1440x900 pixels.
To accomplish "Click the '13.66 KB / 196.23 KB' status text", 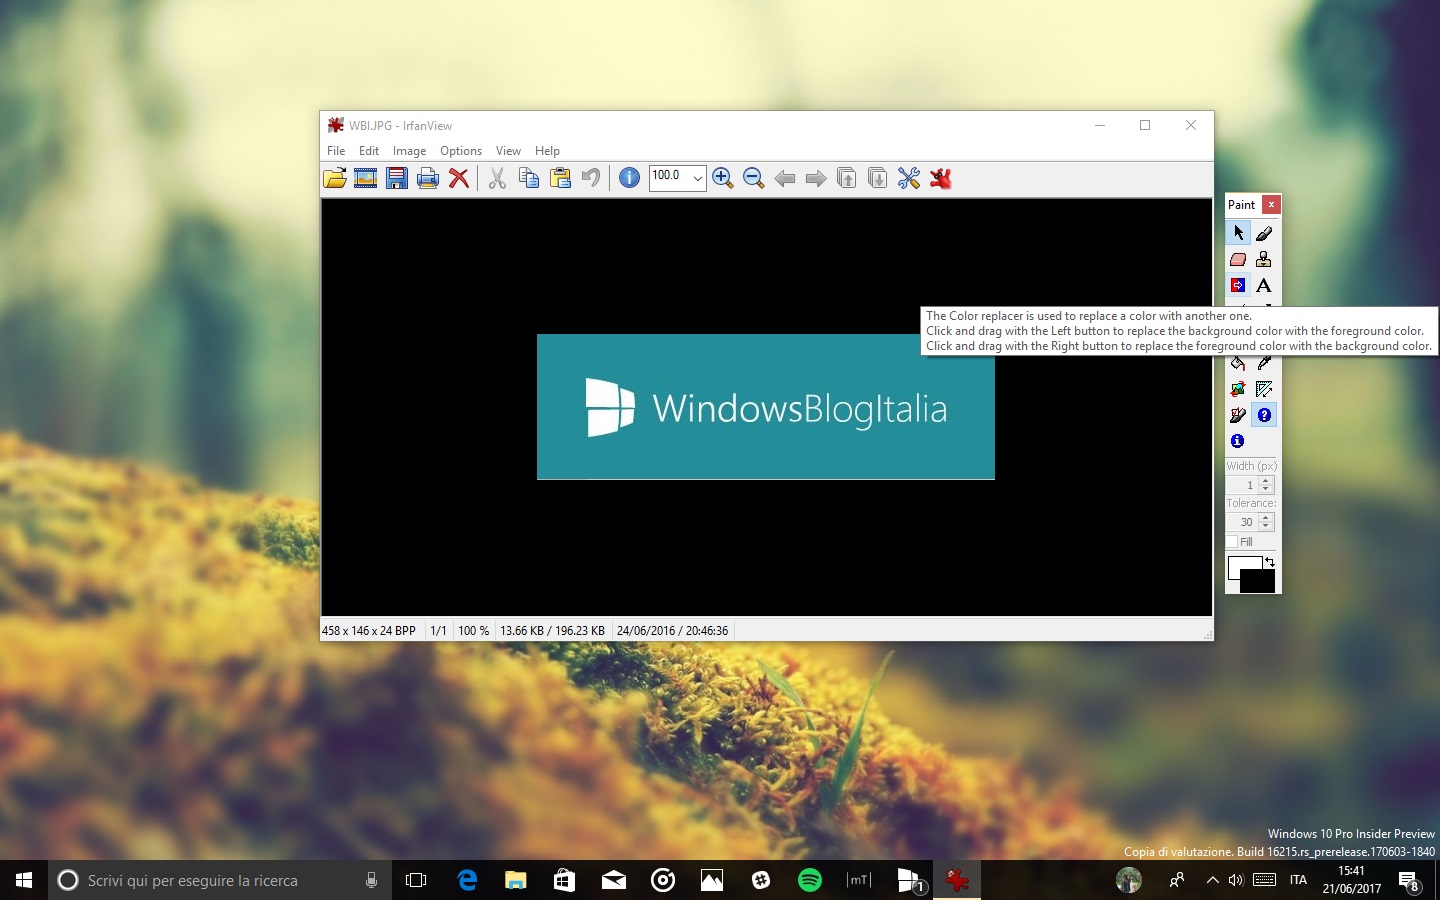I will tap(552, 631).
